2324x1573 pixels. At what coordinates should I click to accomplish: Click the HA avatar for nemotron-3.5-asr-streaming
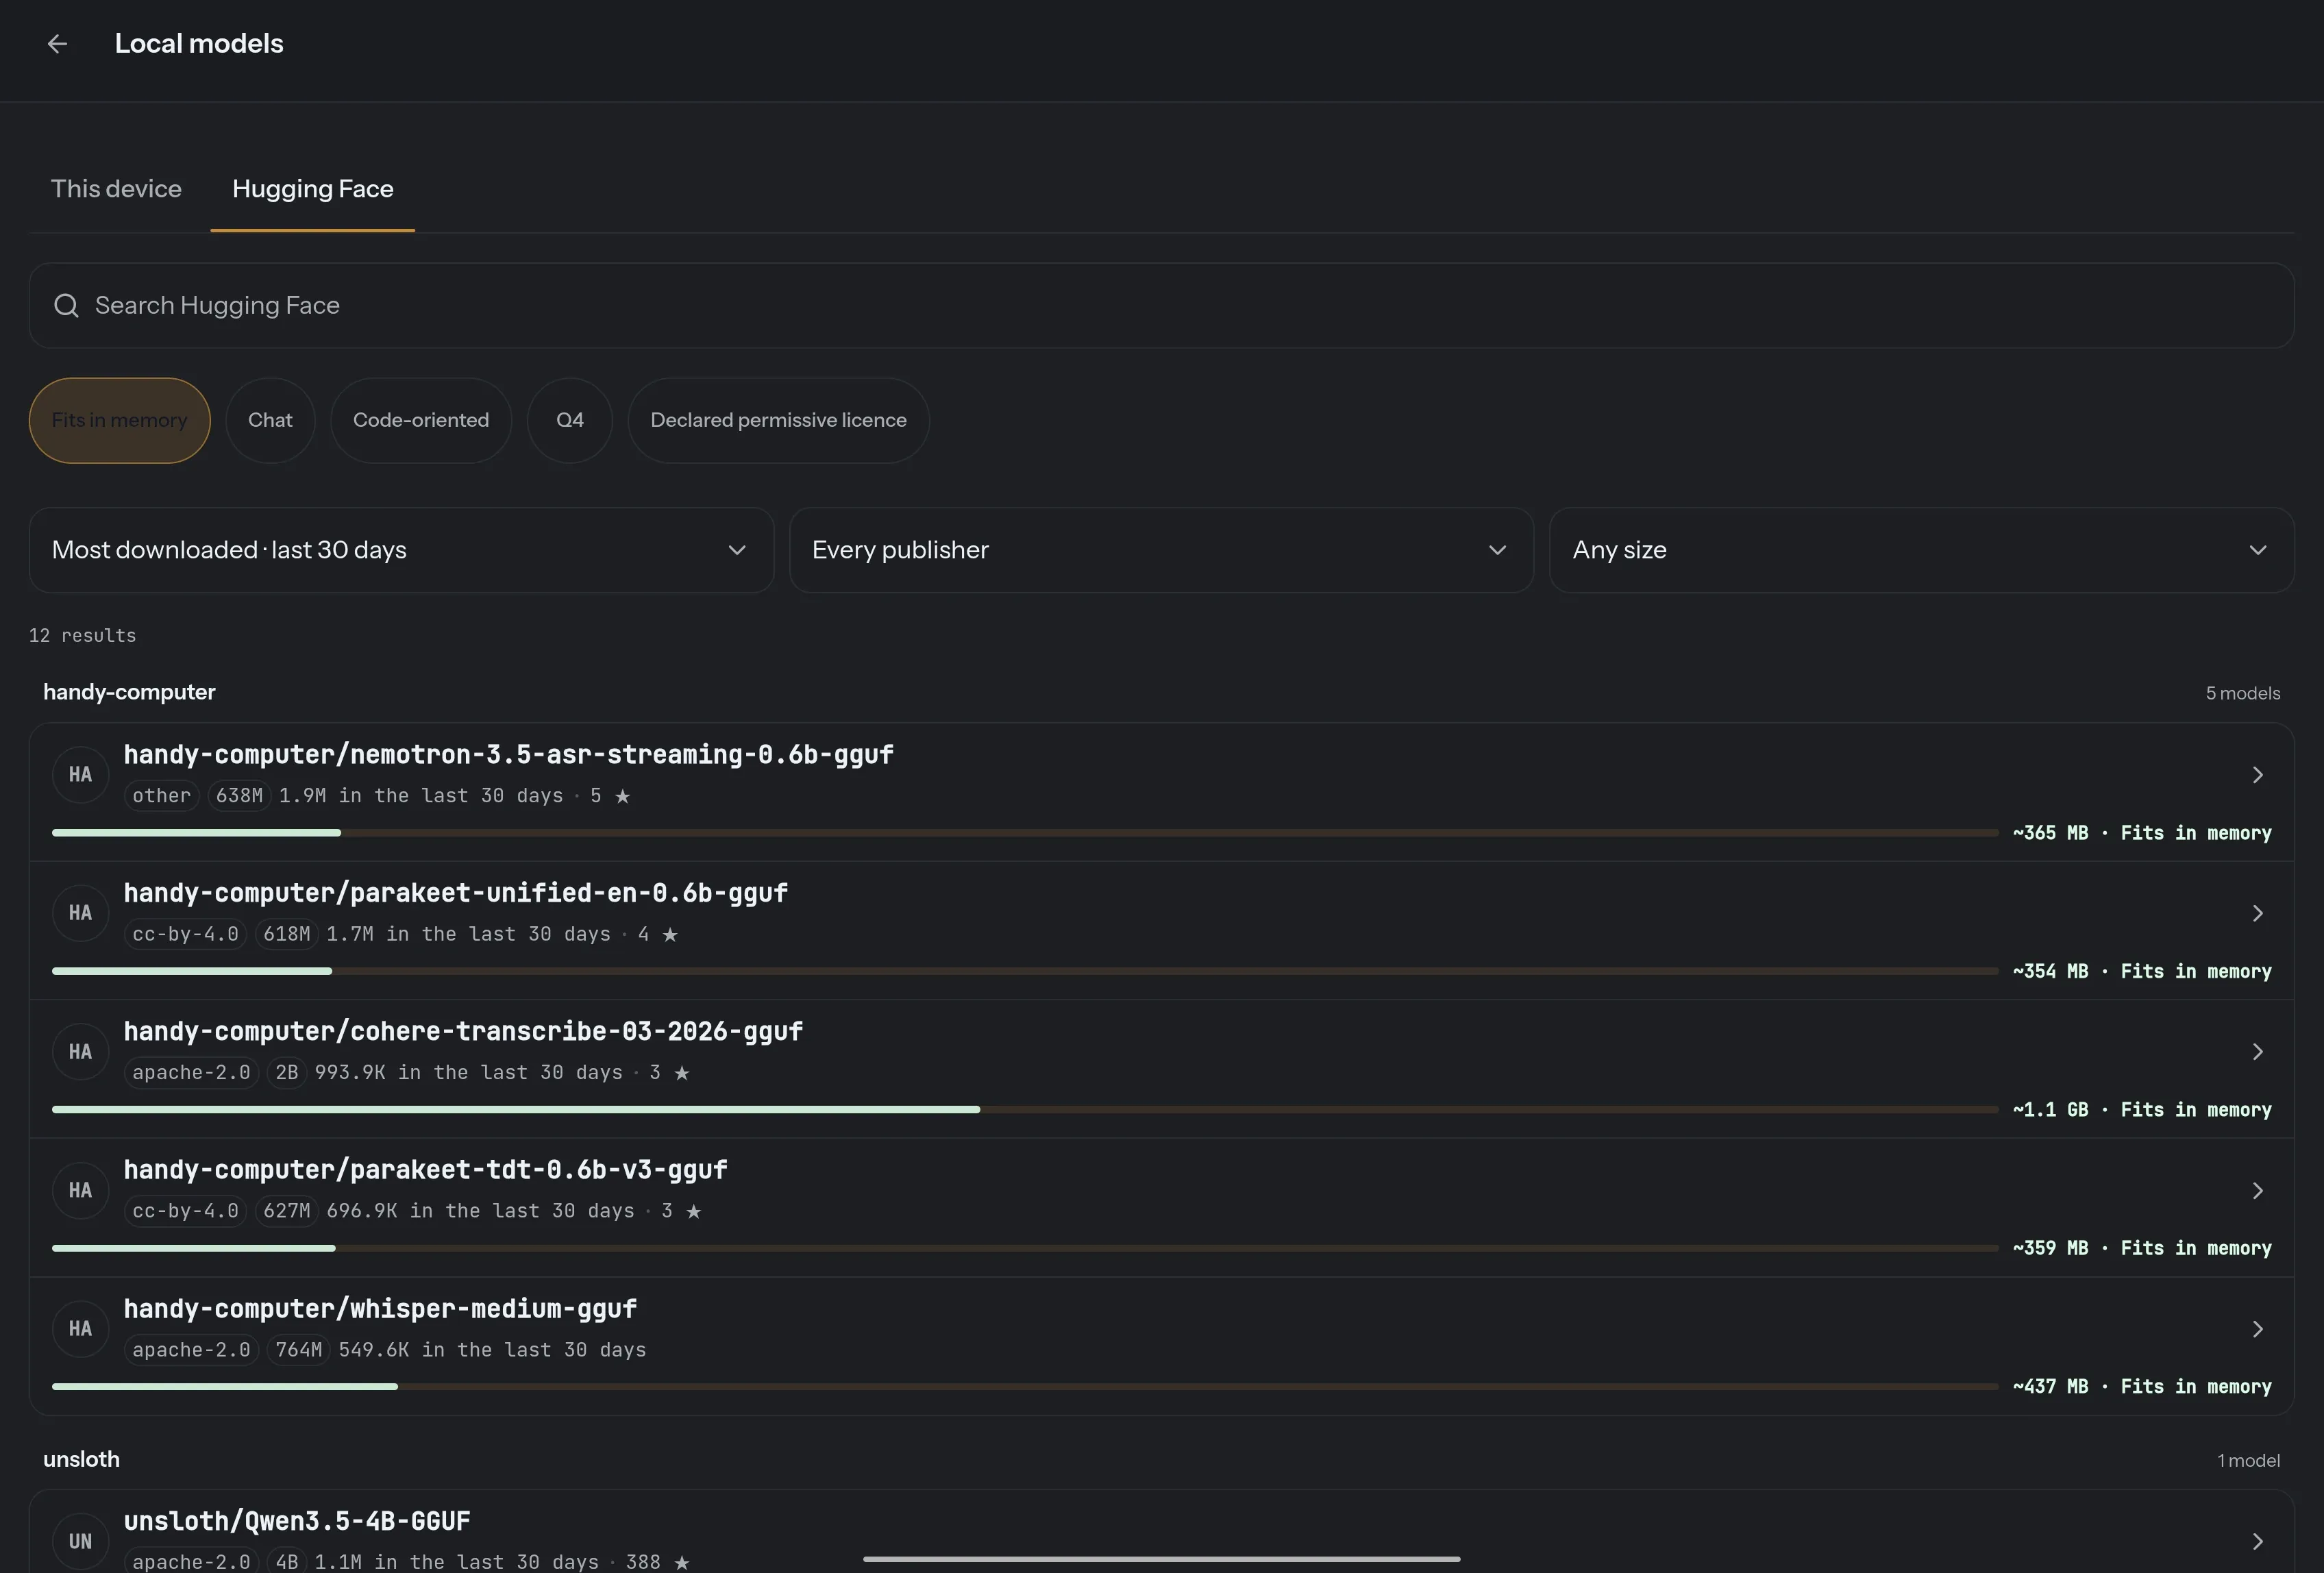[80, 775]
